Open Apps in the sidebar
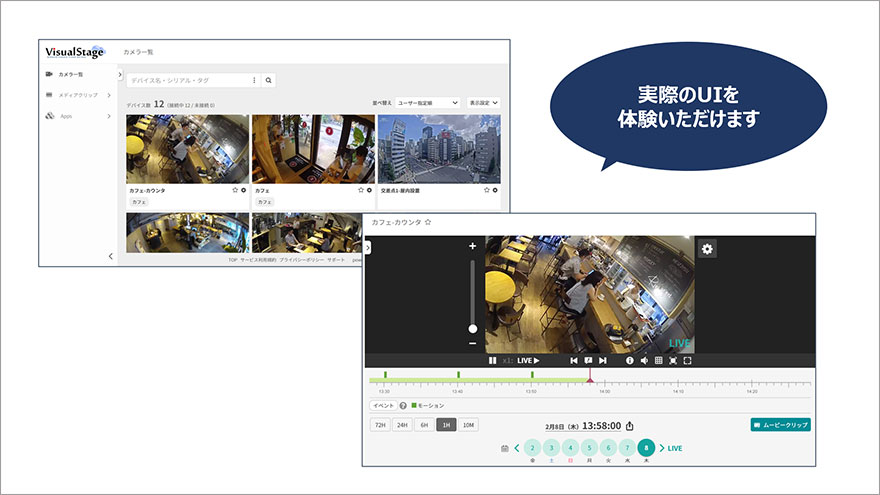This screenshot has height=495, width=880. coord(66,116)
